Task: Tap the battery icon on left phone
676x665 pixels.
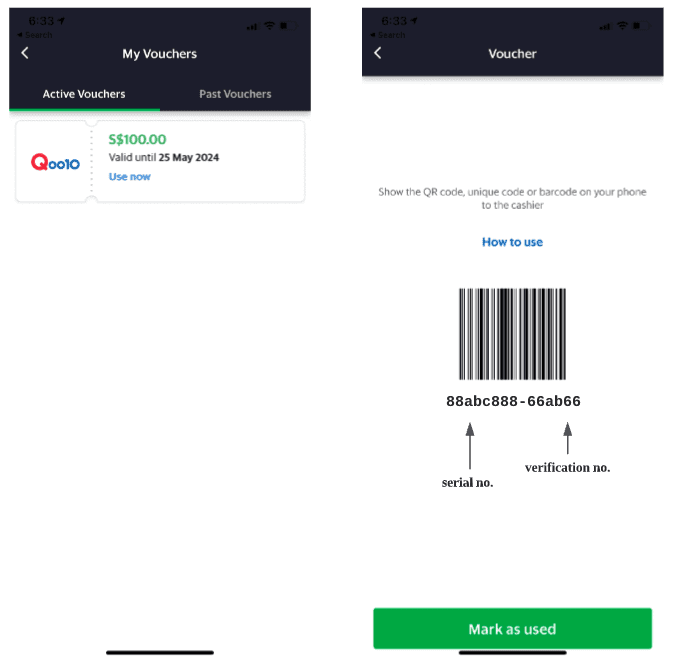Action: pos(288,26)
